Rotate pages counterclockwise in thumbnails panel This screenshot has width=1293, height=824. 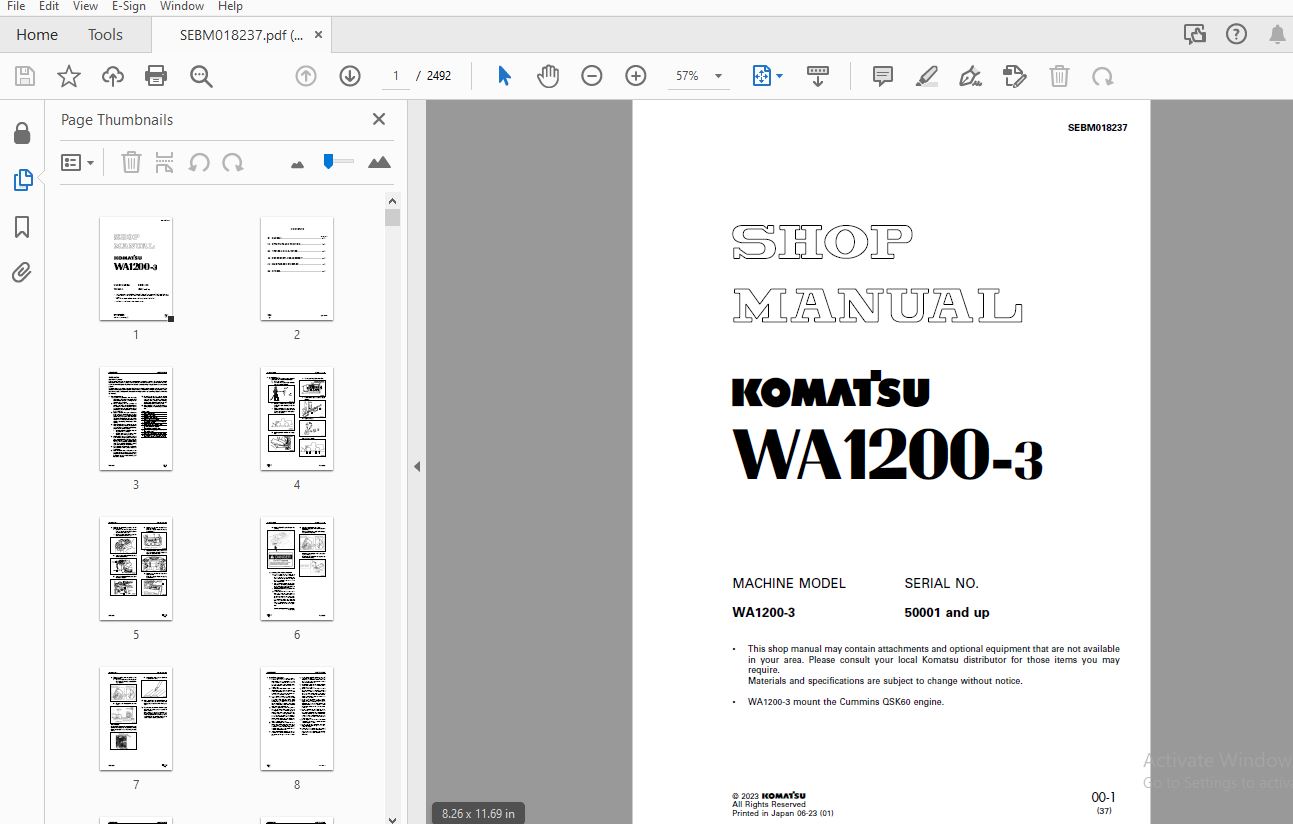tap(199, 162)
